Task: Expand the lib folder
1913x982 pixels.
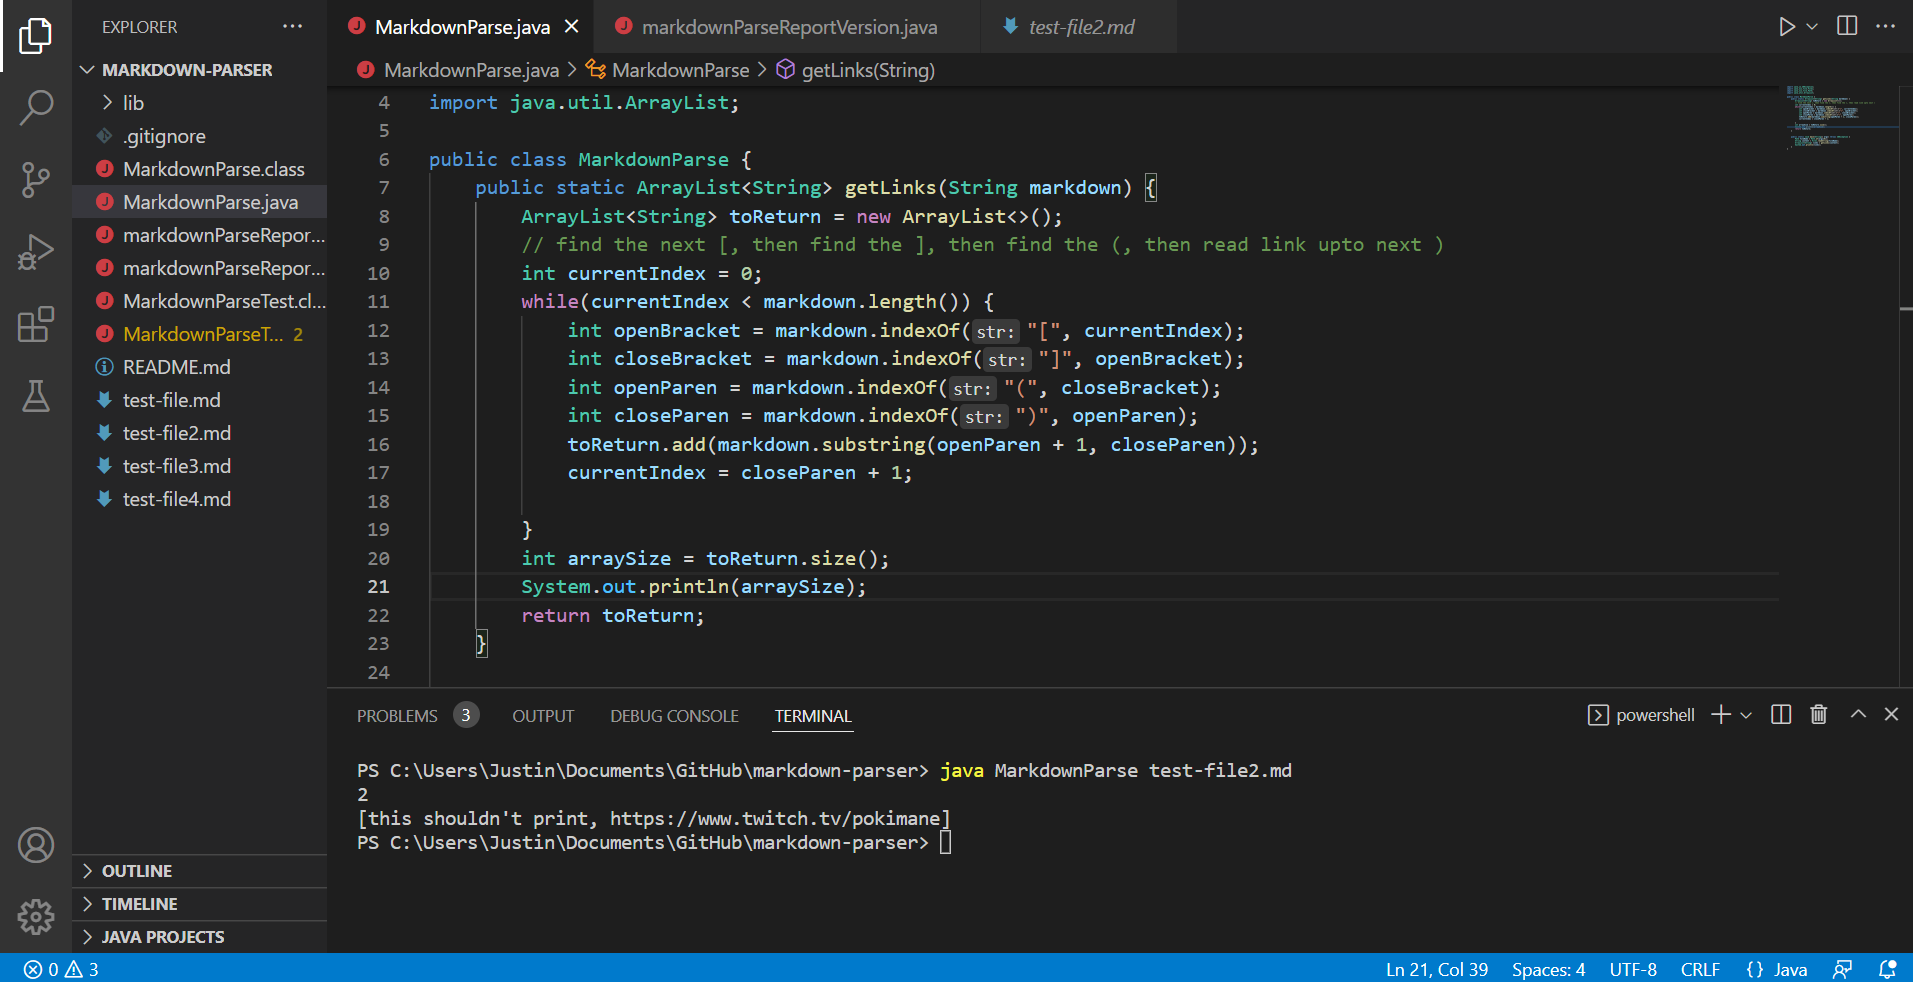Action: [133, 103]
